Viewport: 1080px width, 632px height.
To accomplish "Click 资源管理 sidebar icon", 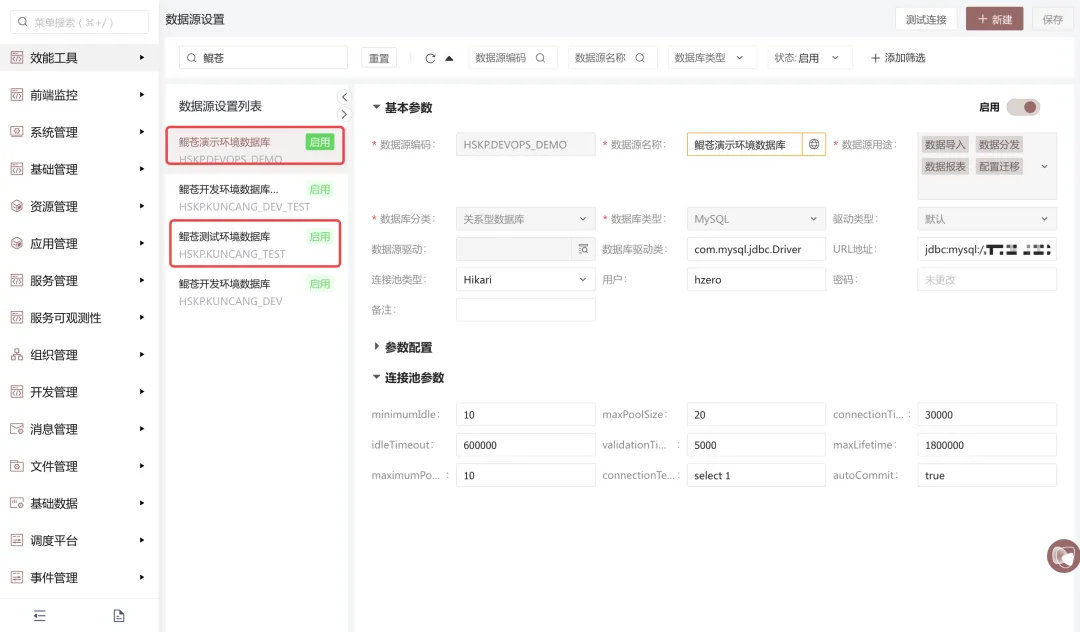I will [x=17, y=207].
